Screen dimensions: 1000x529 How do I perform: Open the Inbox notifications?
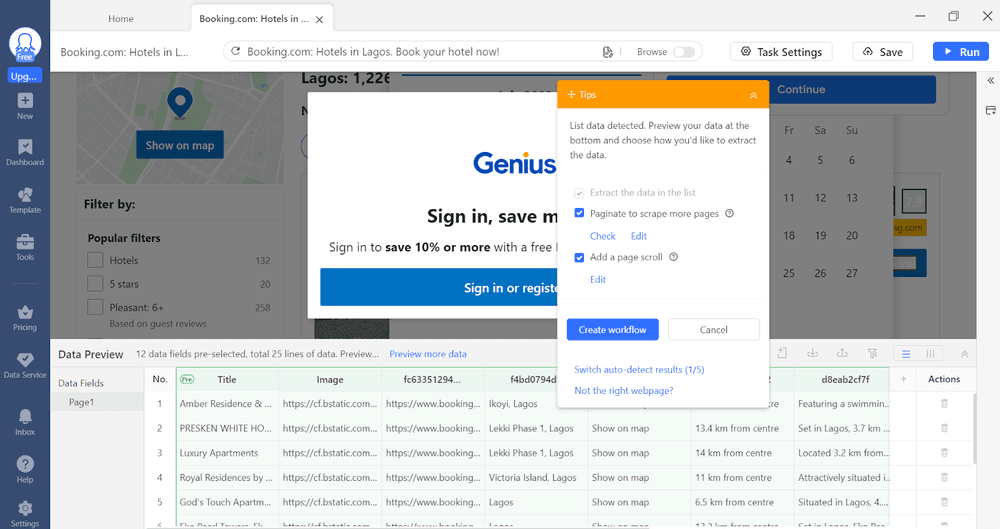[25, 422]
